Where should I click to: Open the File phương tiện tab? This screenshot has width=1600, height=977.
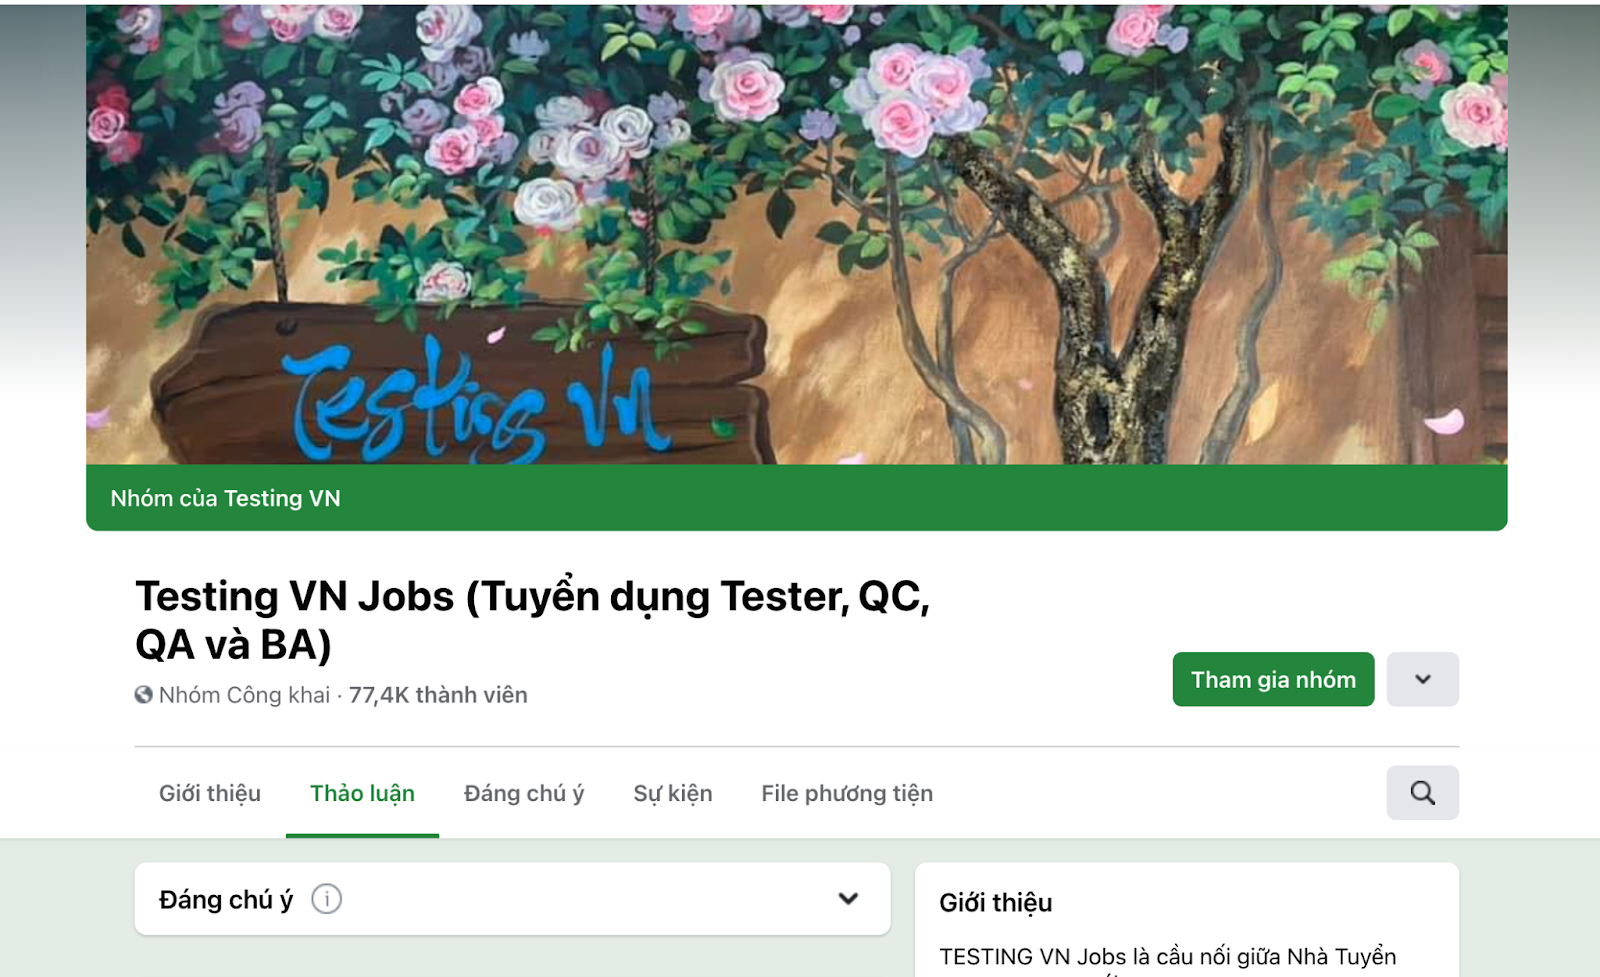tap(847, 793)
